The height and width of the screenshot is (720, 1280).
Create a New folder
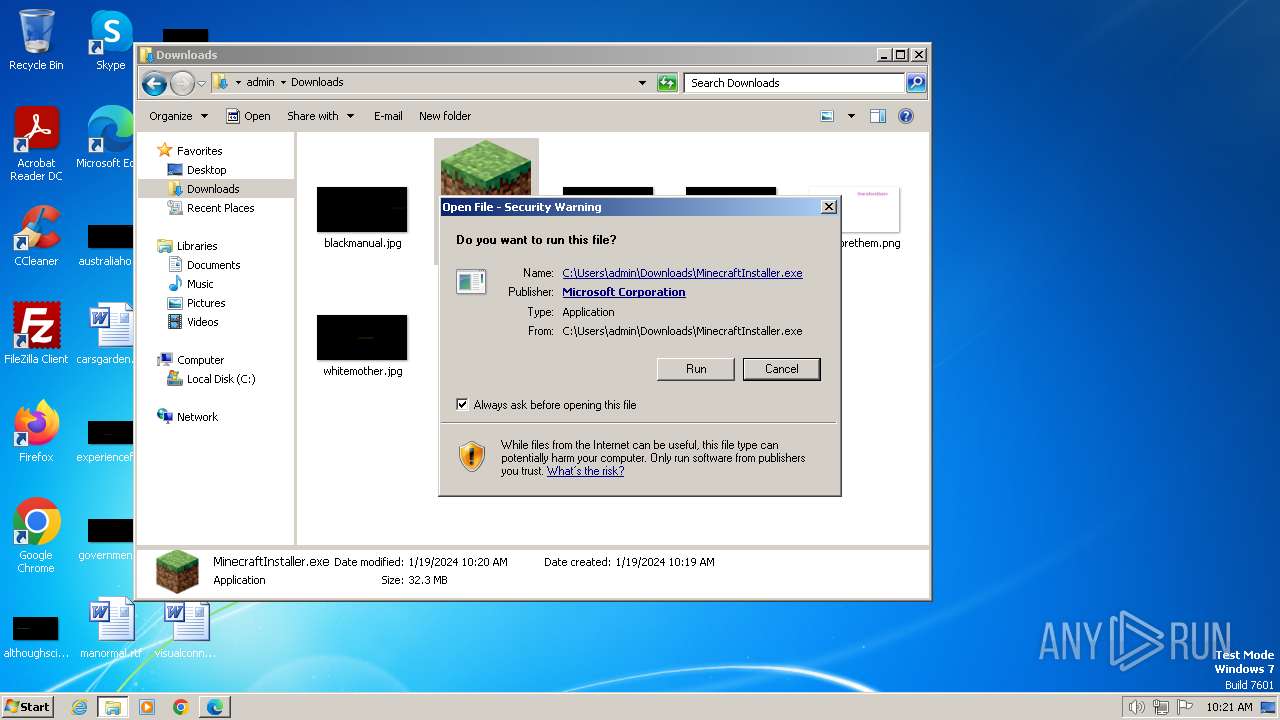[445, 116]
